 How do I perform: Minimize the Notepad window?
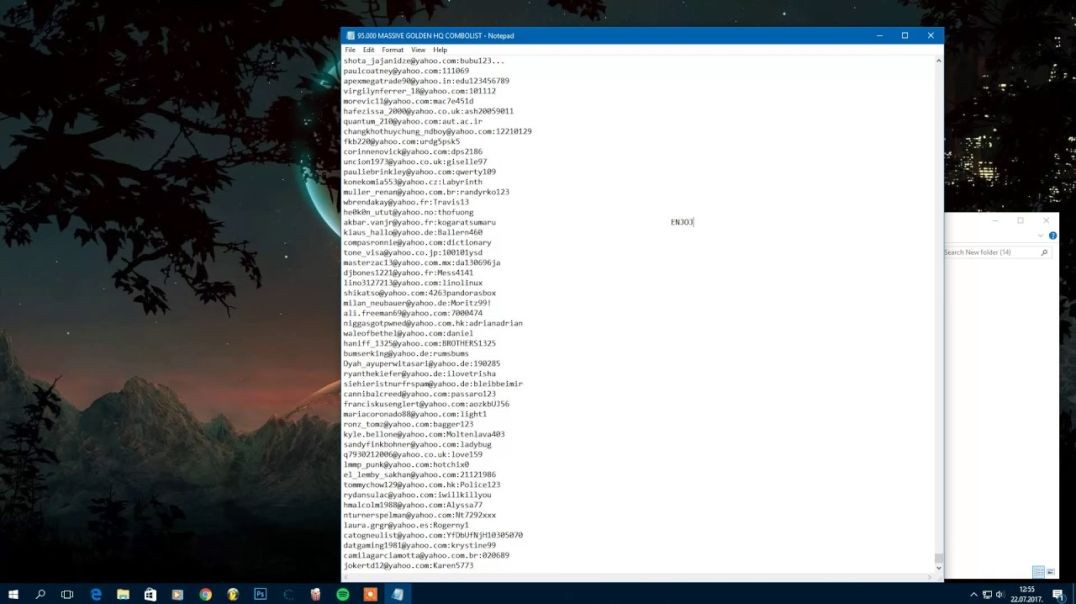pos(880,36)
